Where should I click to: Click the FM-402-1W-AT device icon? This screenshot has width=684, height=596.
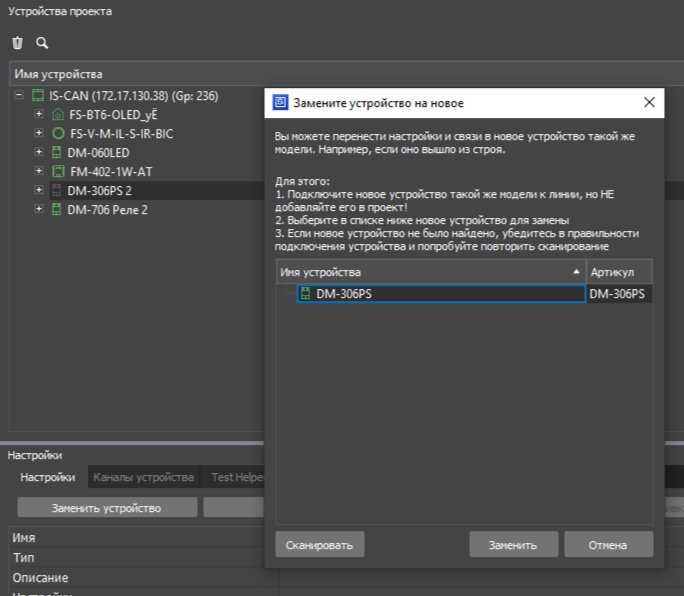[57, 172]
